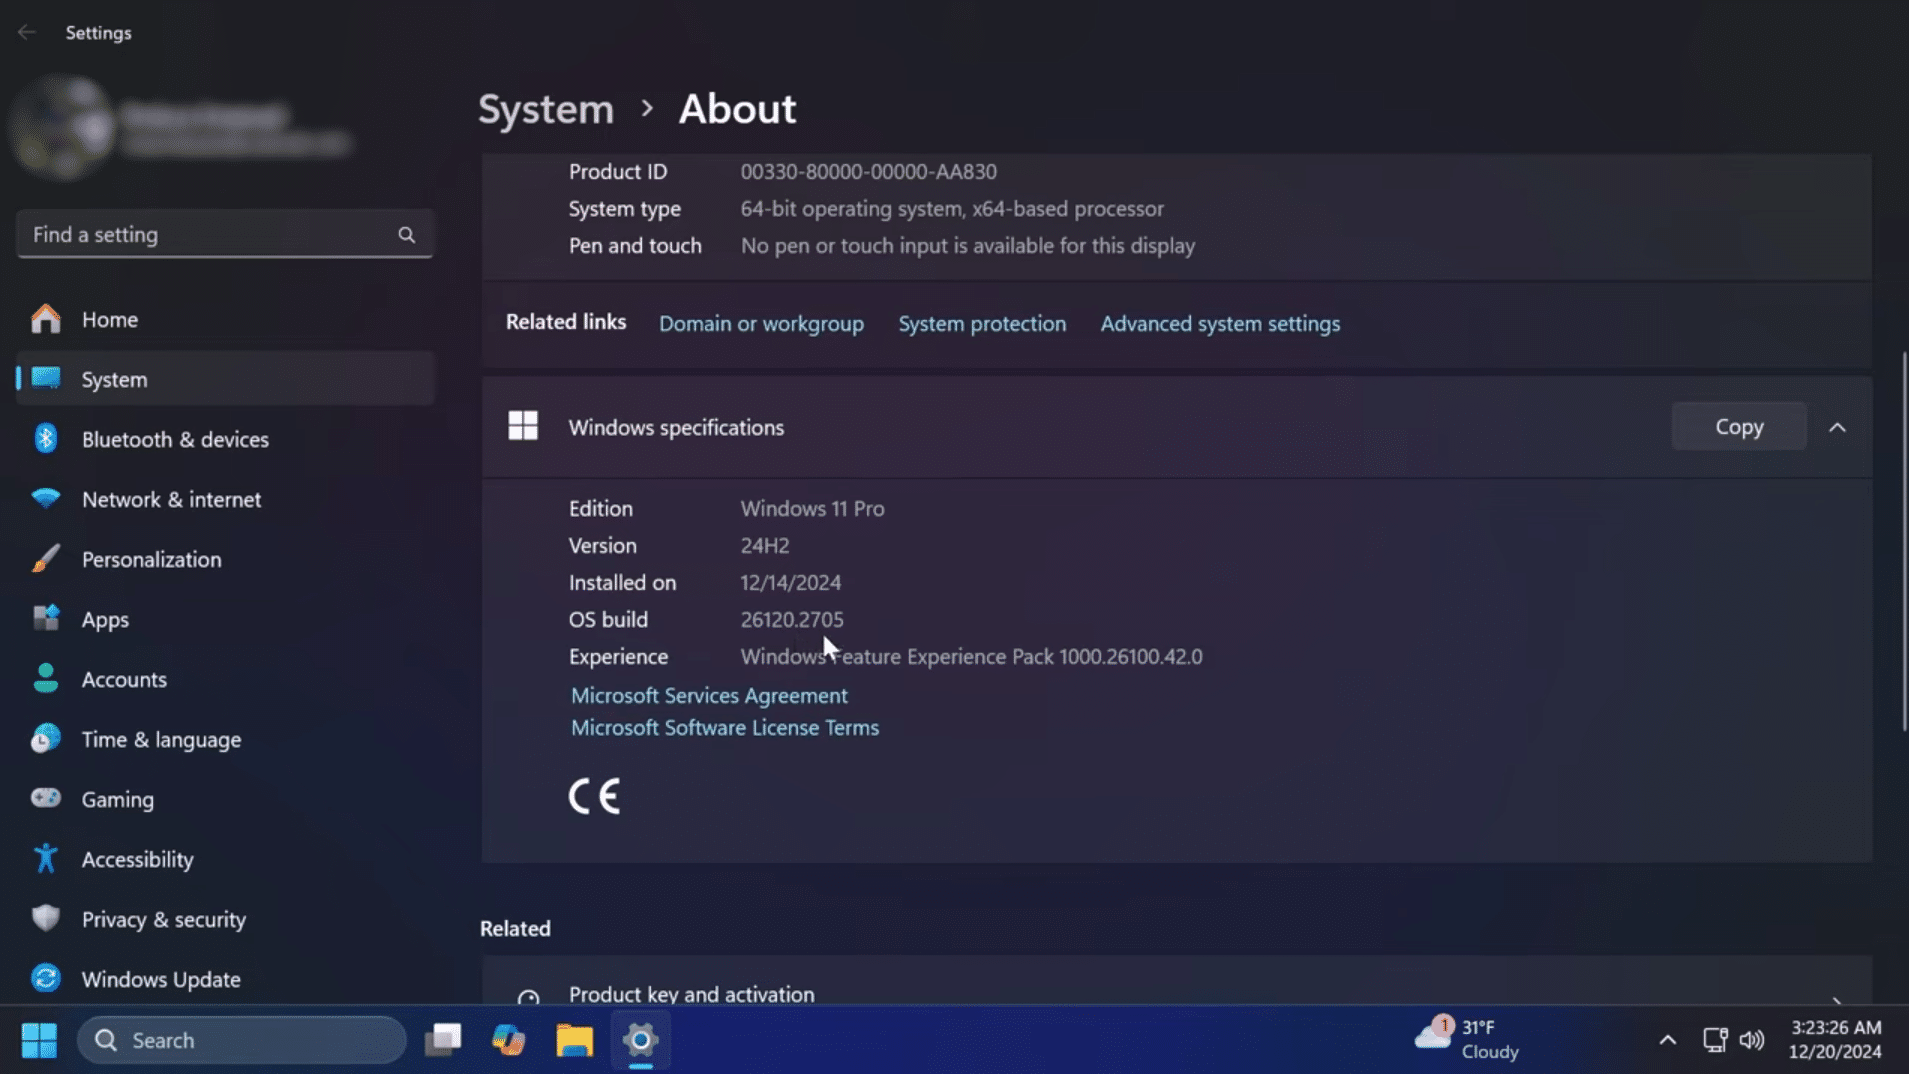The height and width of the screenshot is (1074, 1909).
Task: Click the Home house icon
Action: (45, 319)
